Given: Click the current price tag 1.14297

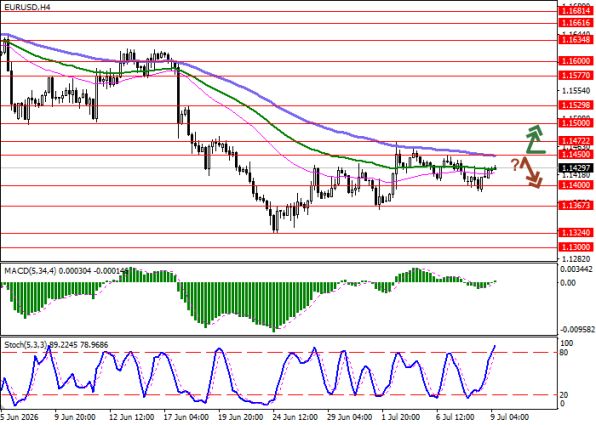Looking at the screenshot, I should pyautogui.click(x=576, y=168).
